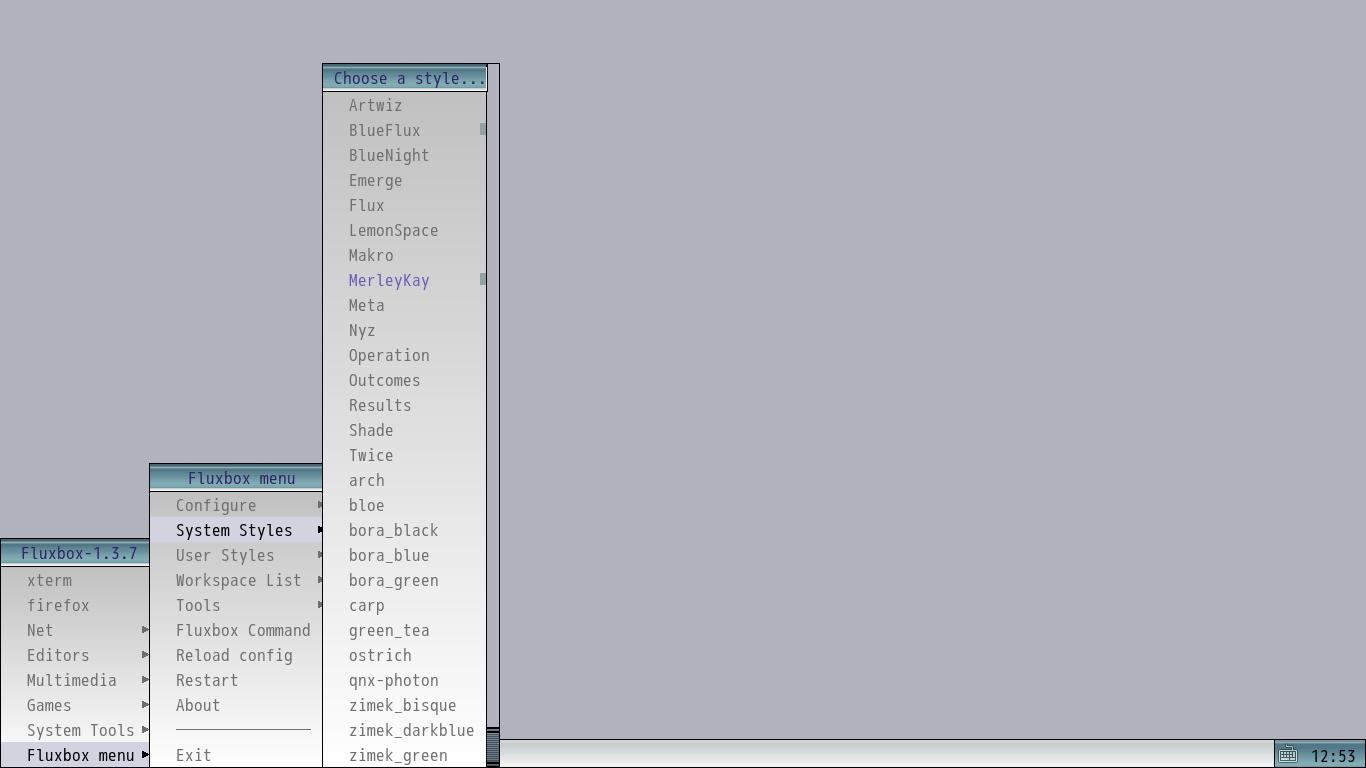Expand the Net submenu
1366x768 pixels.
[75, 630]
